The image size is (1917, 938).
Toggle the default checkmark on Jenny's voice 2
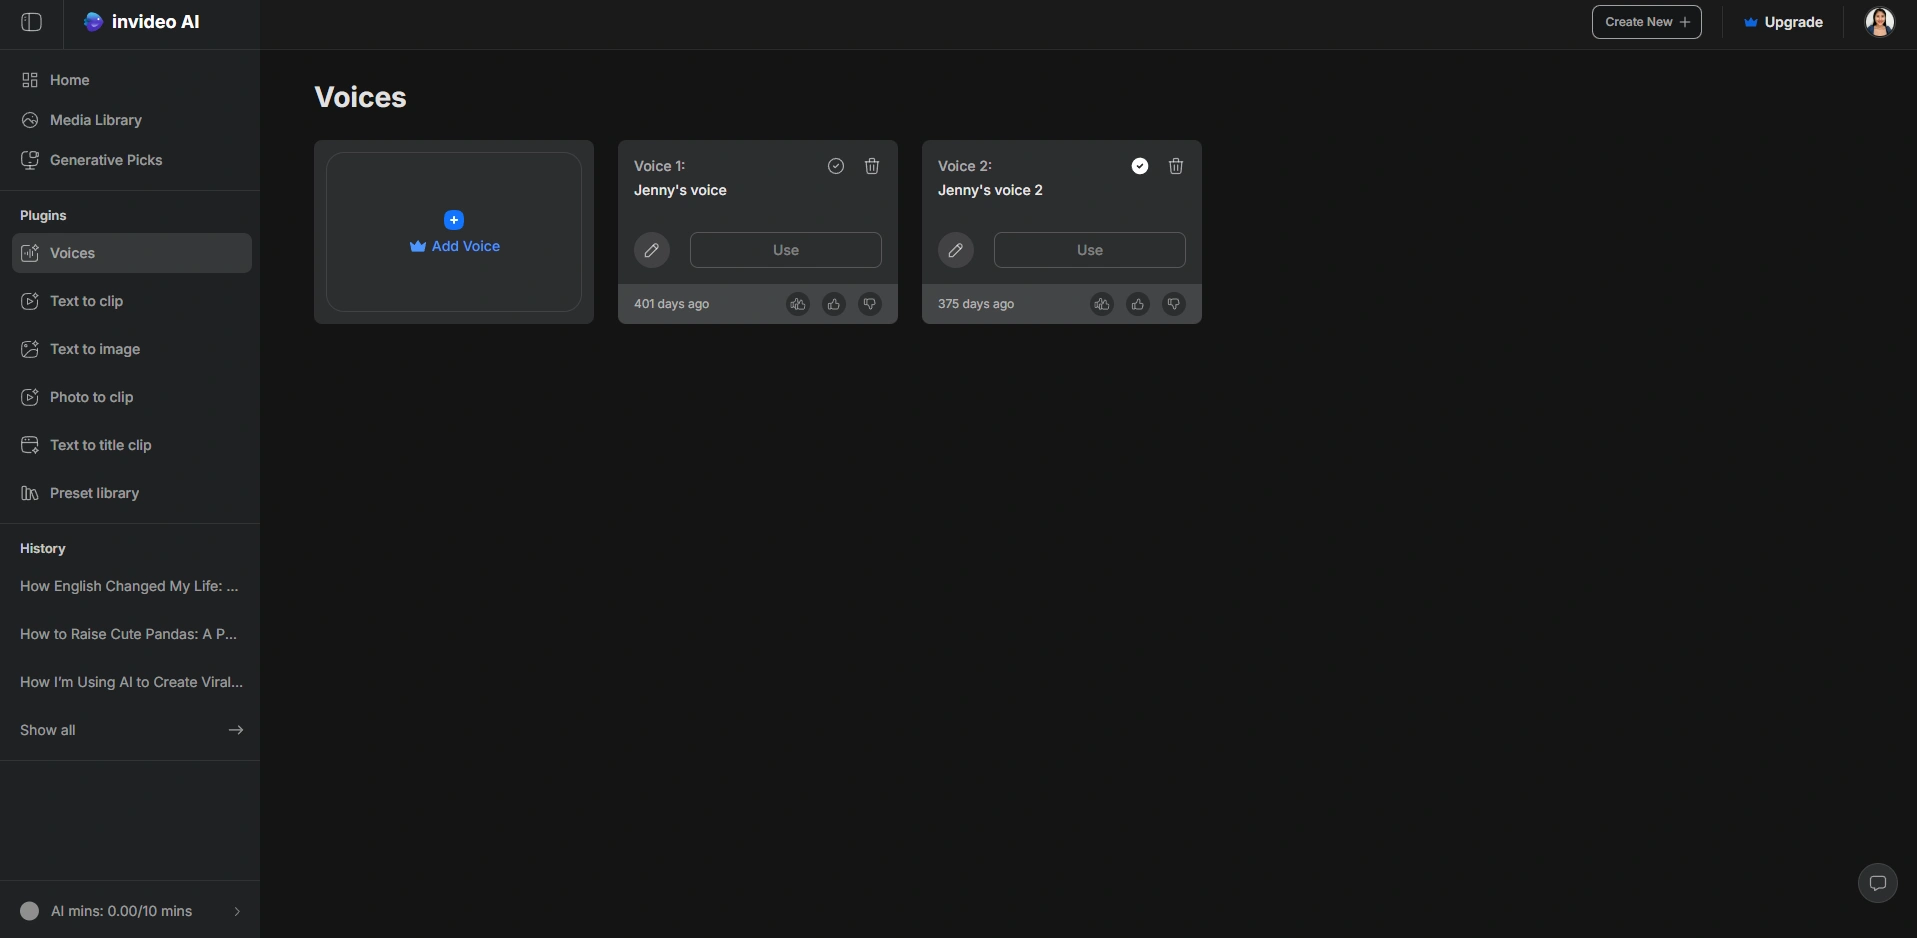point(1140,166)
